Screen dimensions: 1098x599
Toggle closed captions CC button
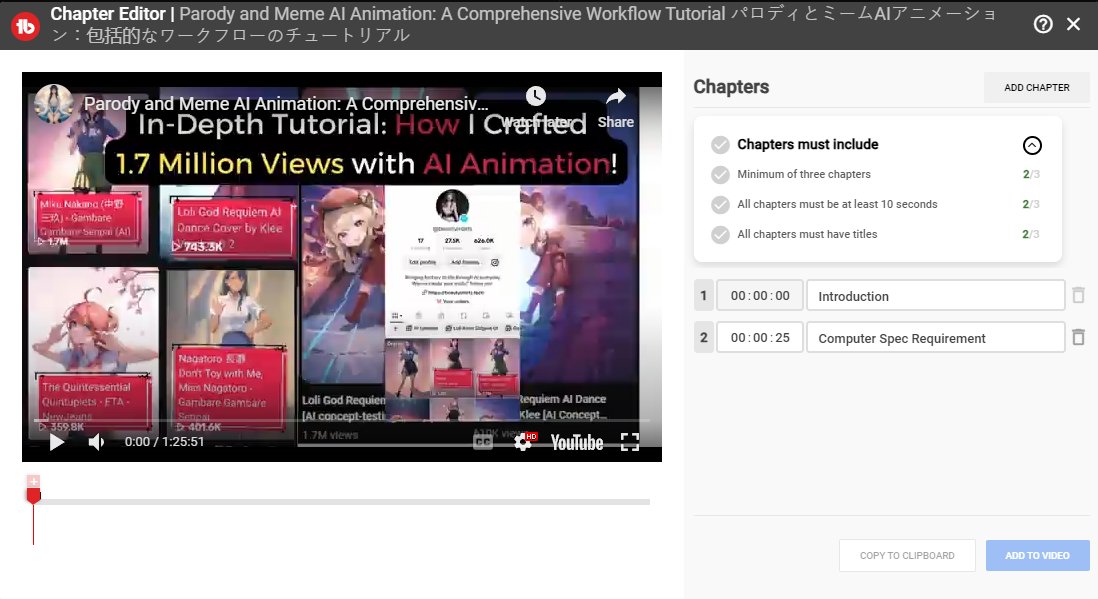[482, 442]
